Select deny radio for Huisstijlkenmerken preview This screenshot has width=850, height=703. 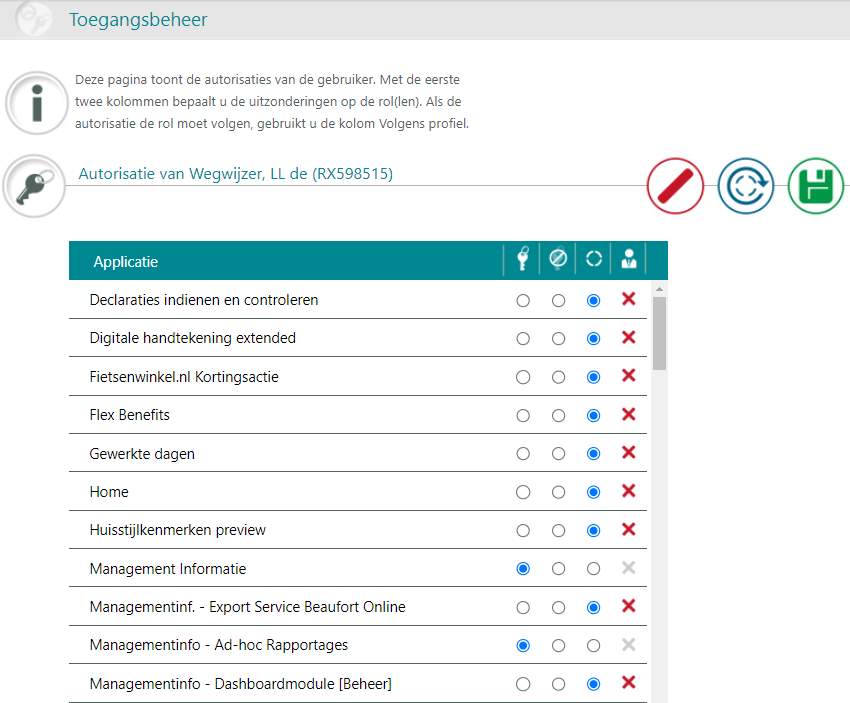(558, 531)
